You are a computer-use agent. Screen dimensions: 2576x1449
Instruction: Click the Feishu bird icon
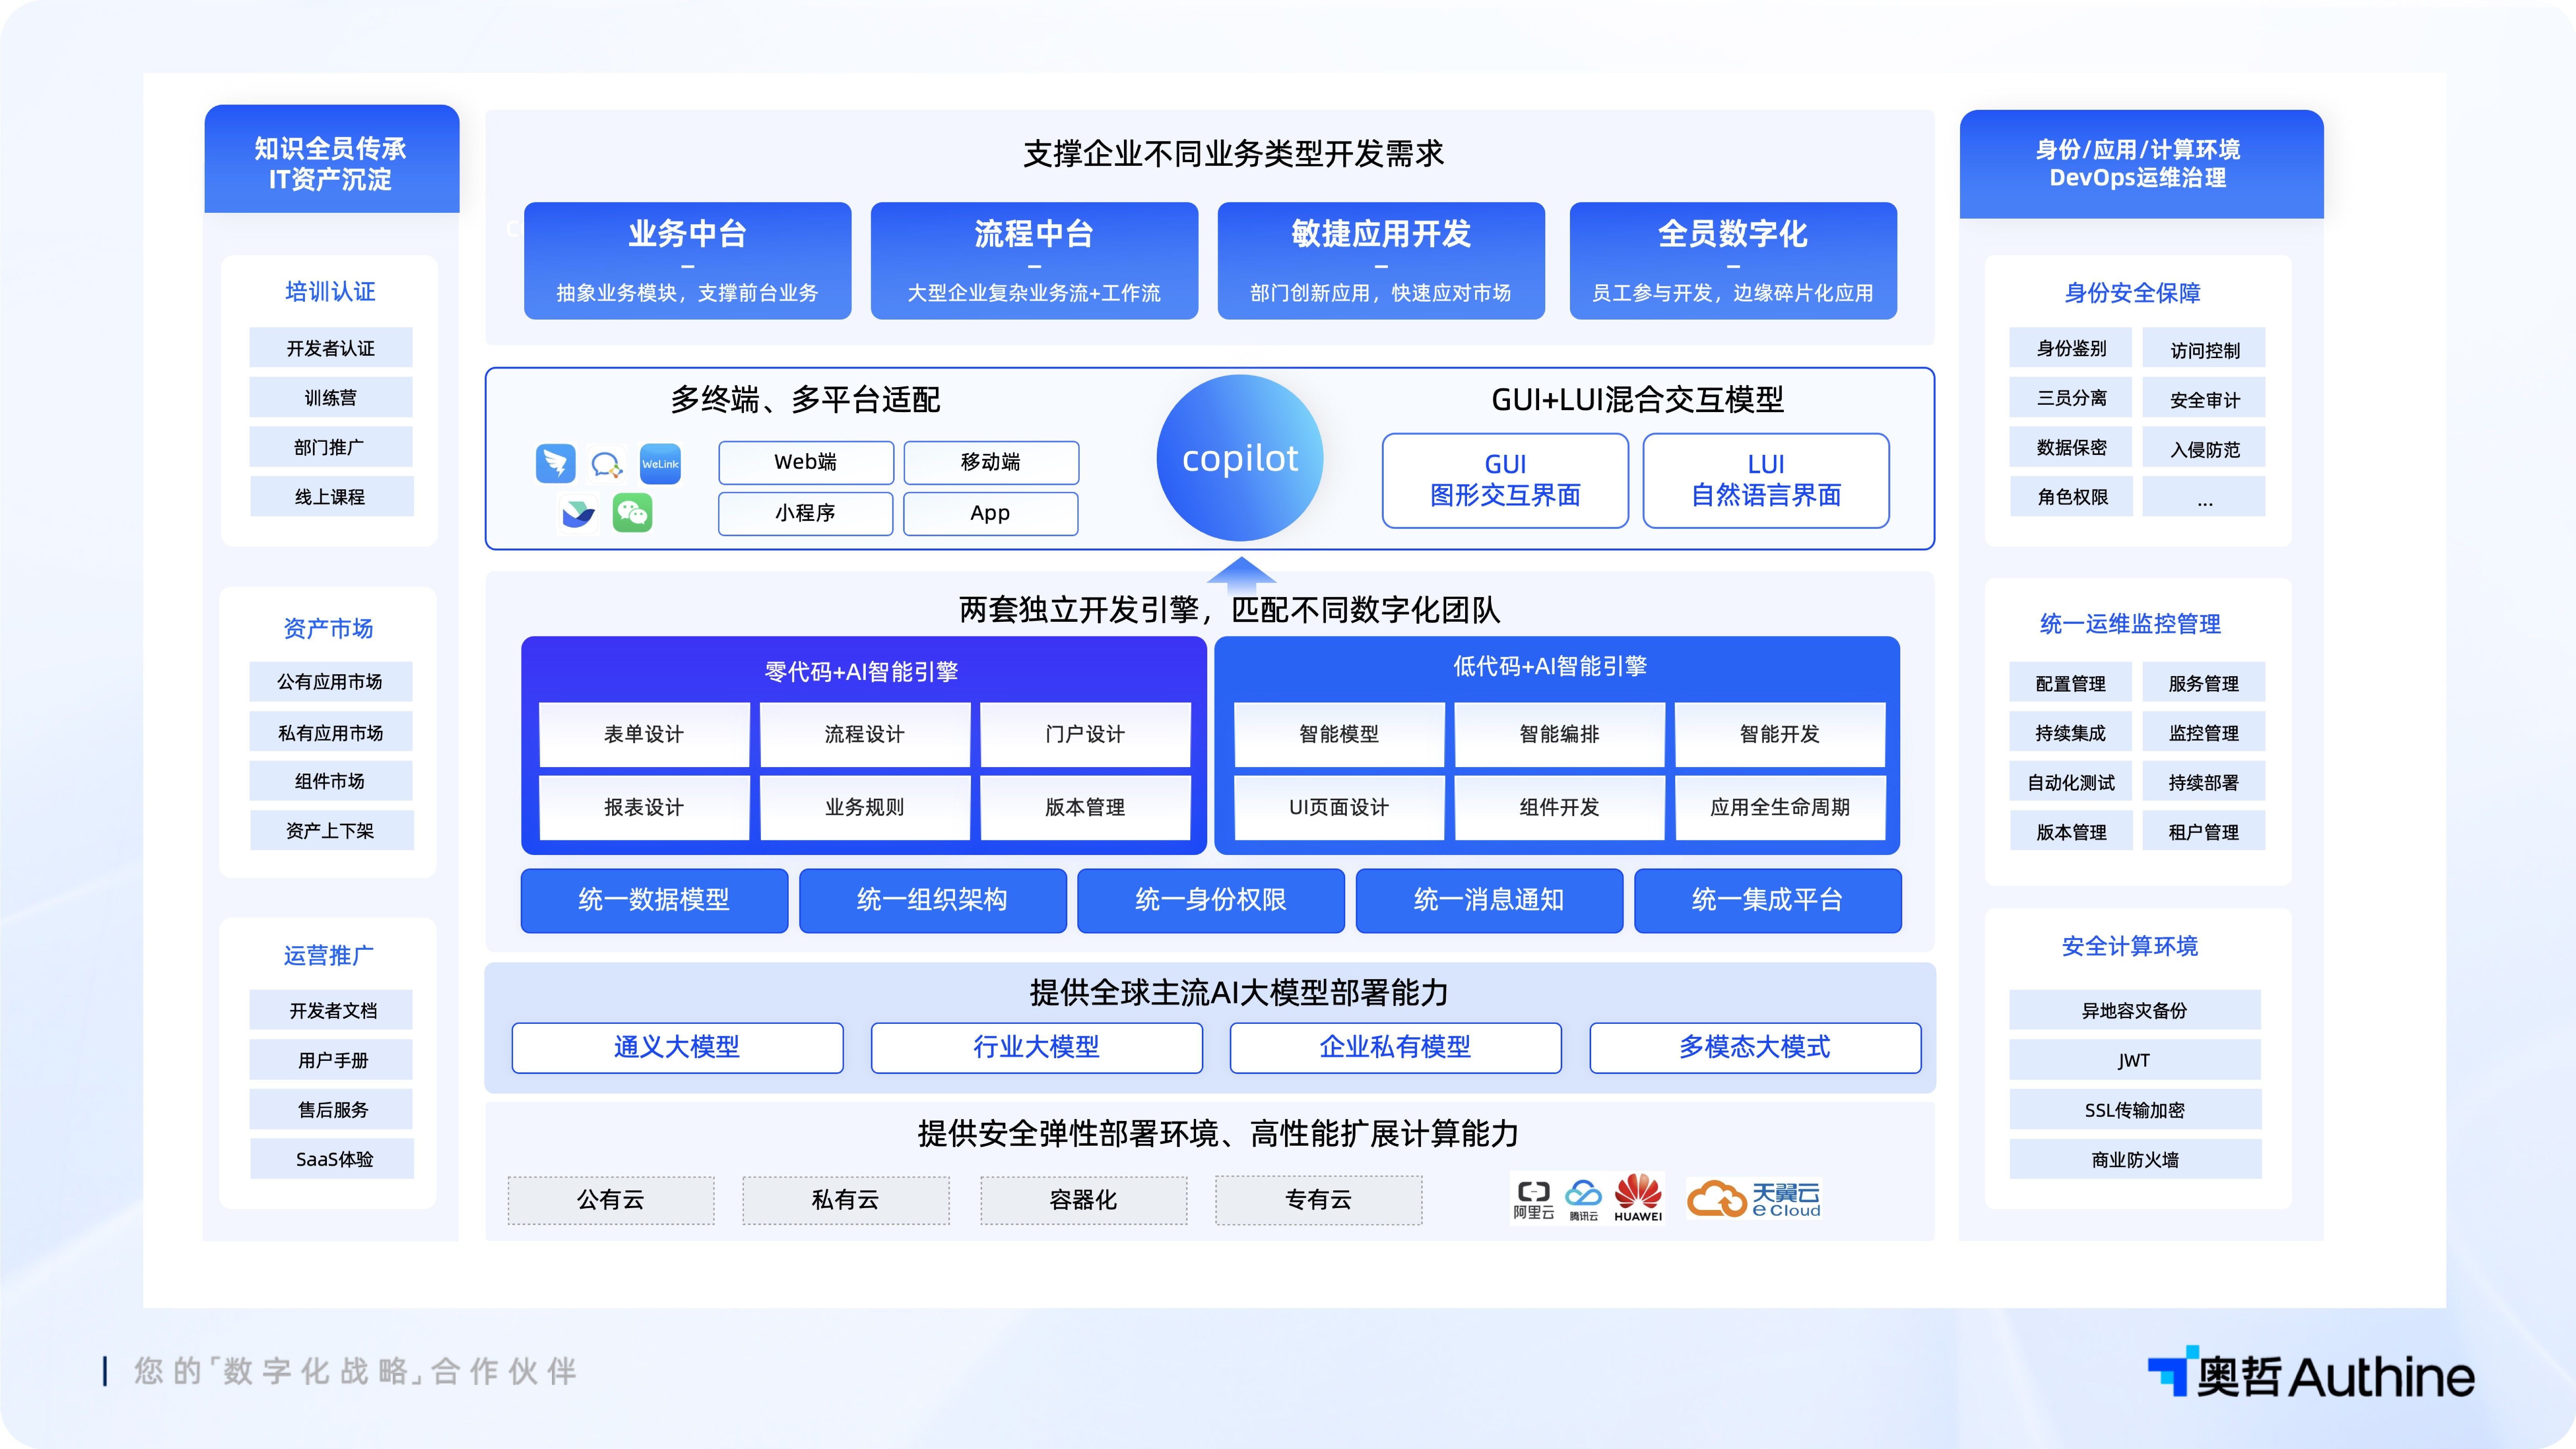click(x=578, y=514)
